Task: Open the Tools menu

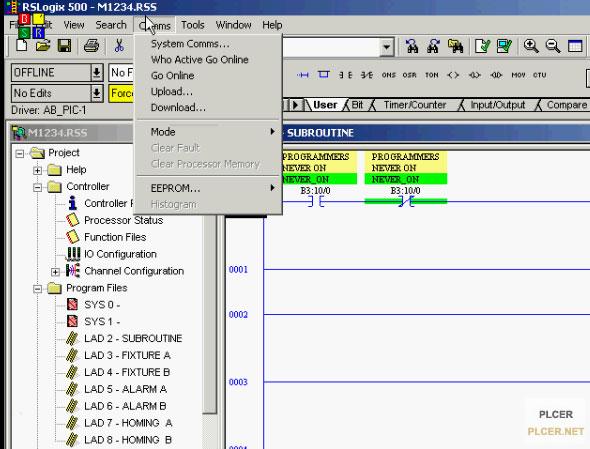Action: (192, 25)
